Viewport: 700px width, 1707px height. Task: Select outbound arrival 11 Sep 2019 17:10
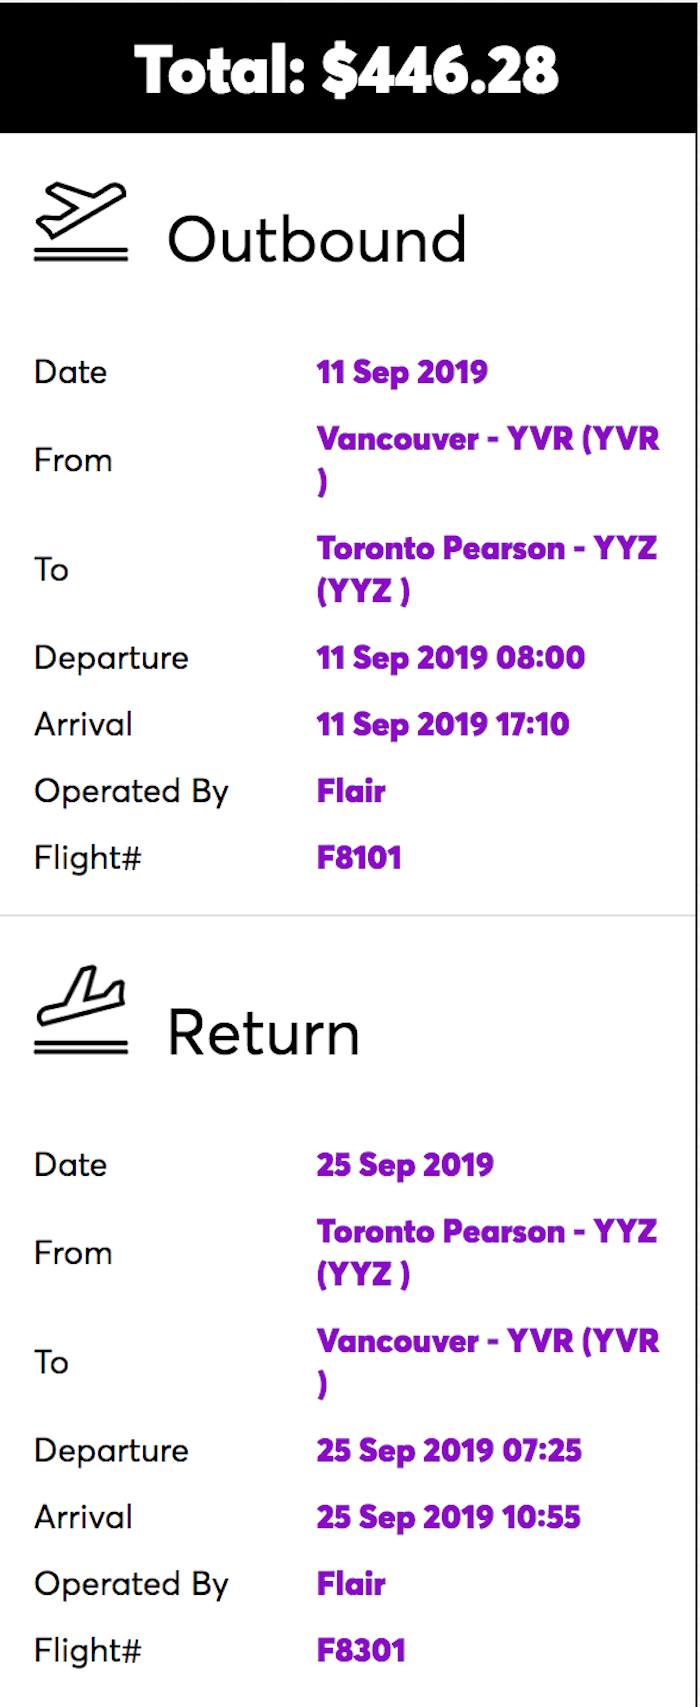tap(443, 724)
